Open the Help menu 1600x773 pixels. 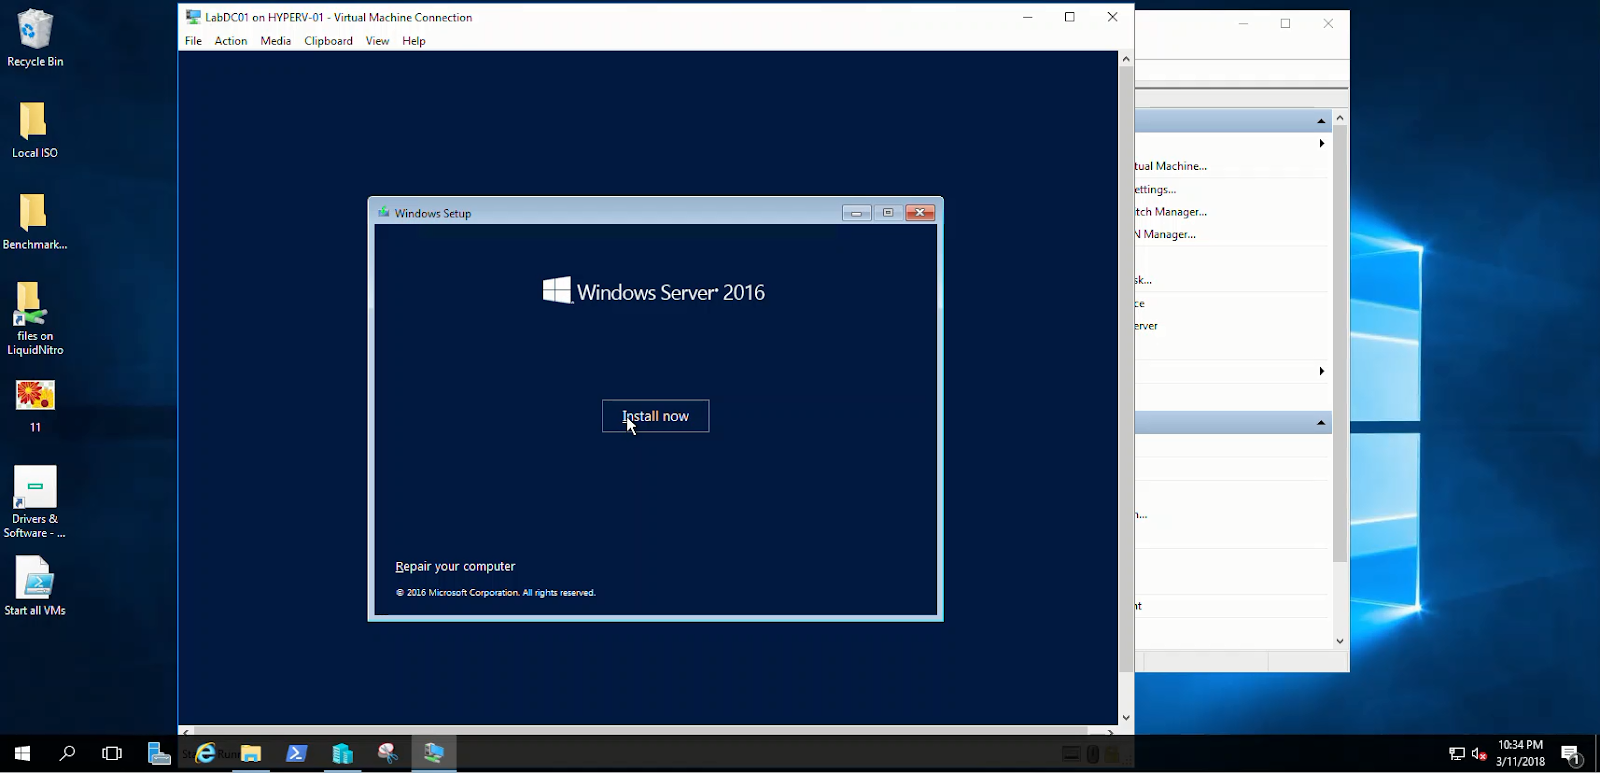point(414,41)
